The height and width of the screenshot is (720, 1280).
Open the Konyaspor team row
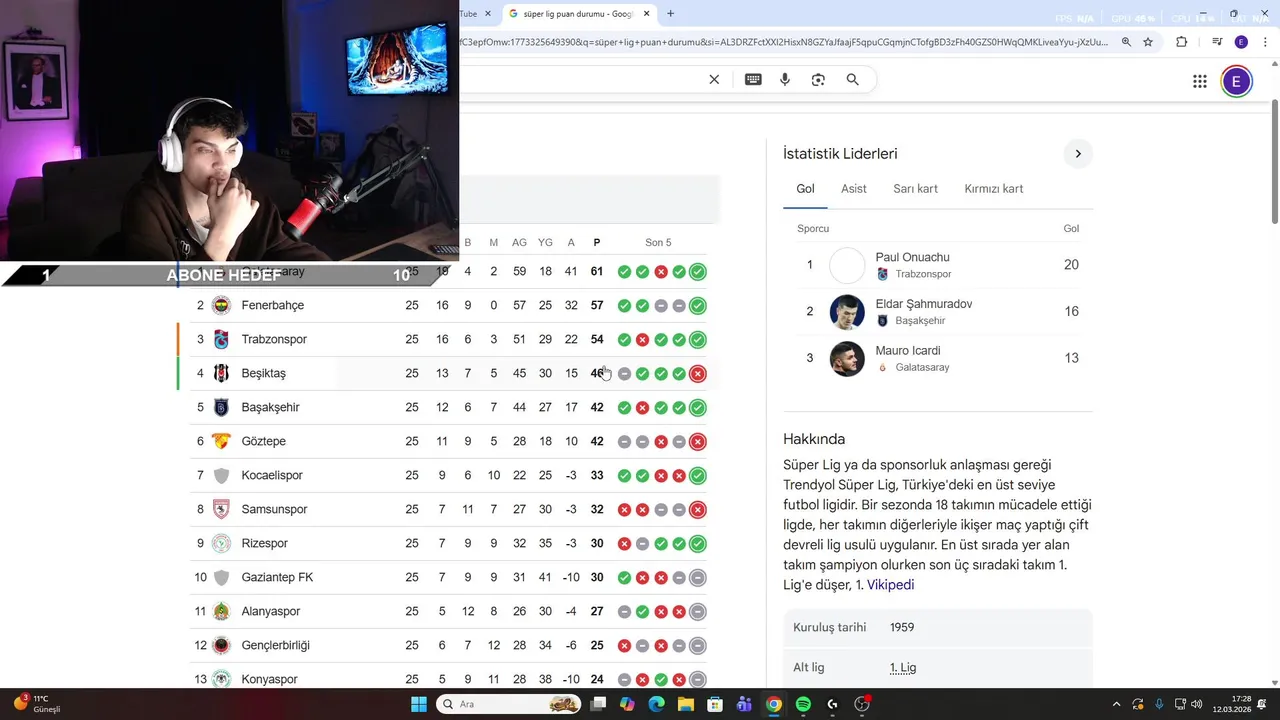coord(448,677)
